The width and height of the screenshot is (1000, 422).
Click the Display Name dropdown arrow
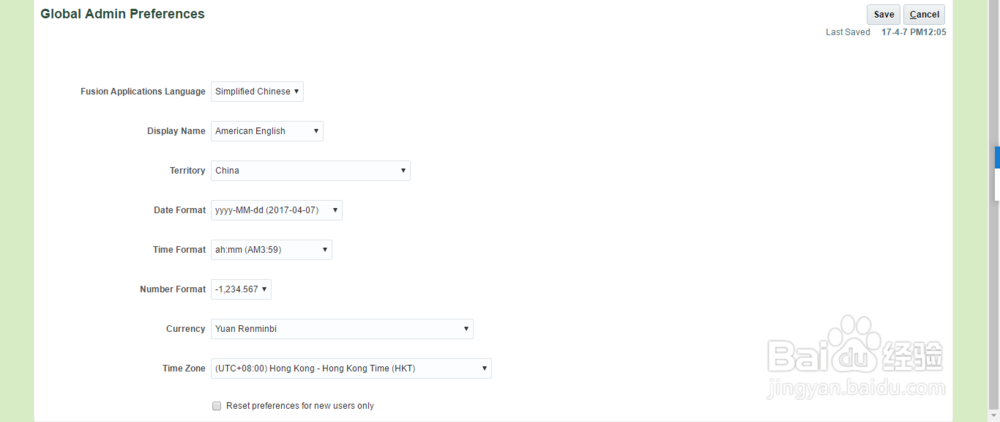click(316, 131)
